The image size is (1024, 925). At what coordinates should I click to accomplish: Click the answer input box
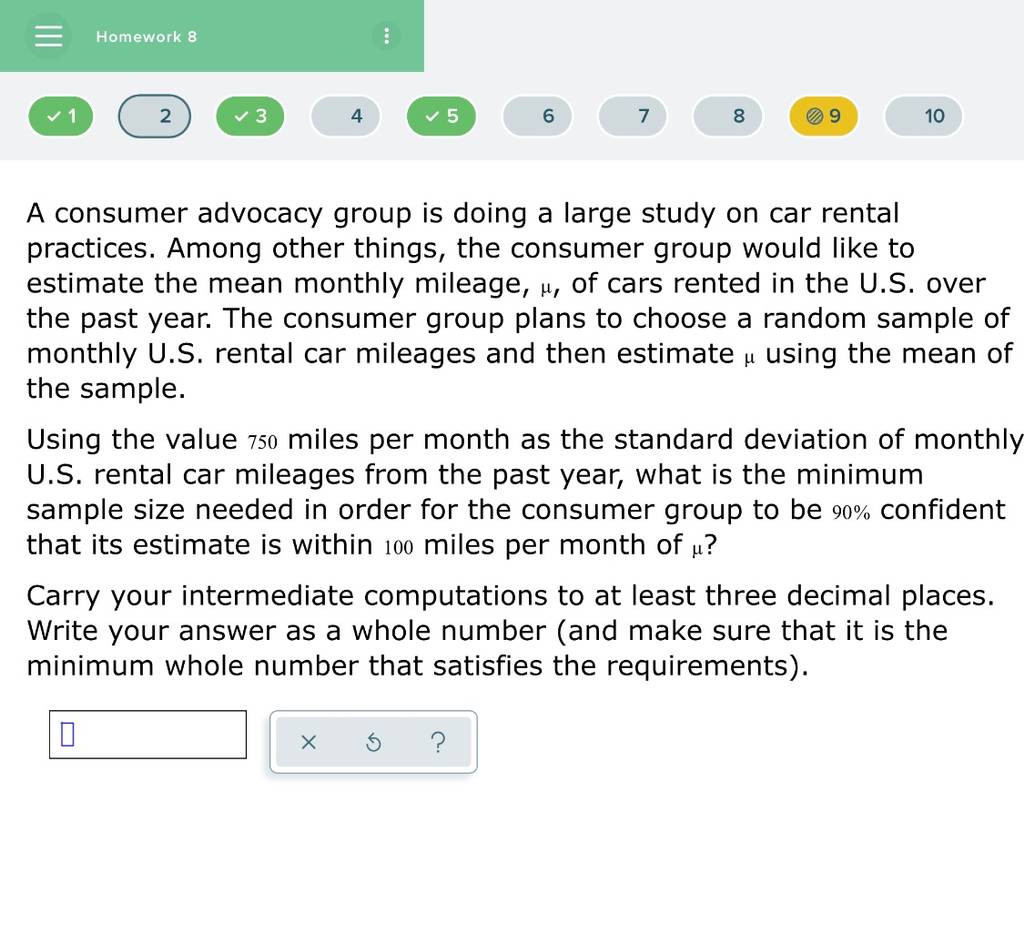click(148, 734)
